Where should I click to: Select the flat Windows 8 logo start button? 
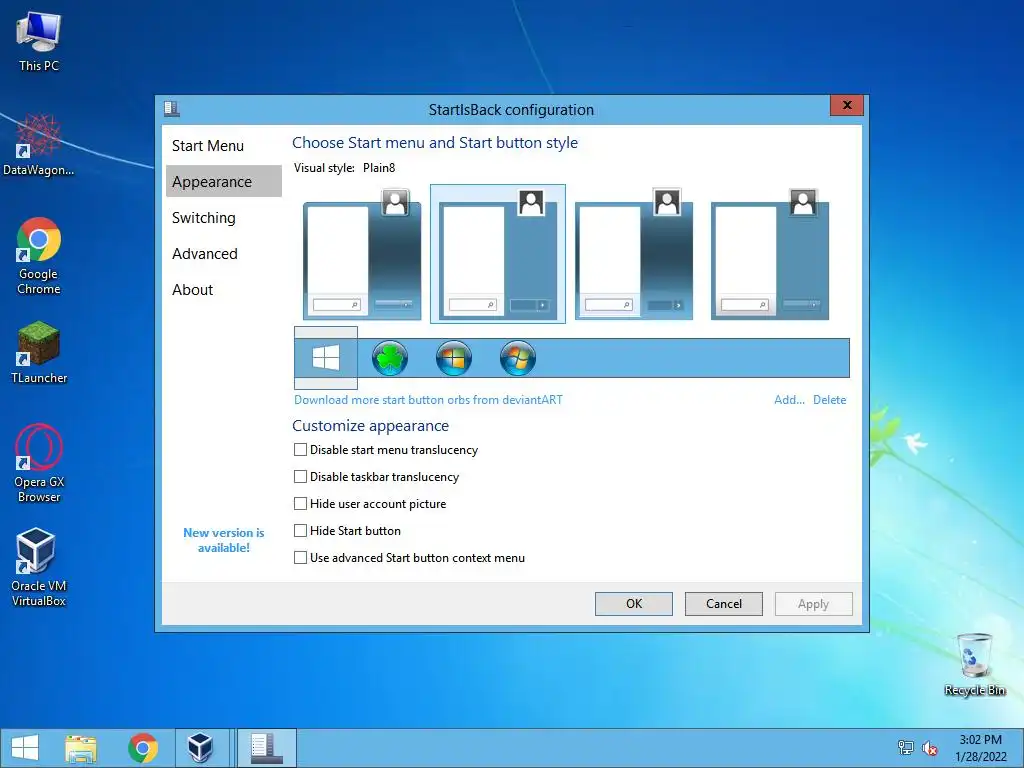pos(326,358)
